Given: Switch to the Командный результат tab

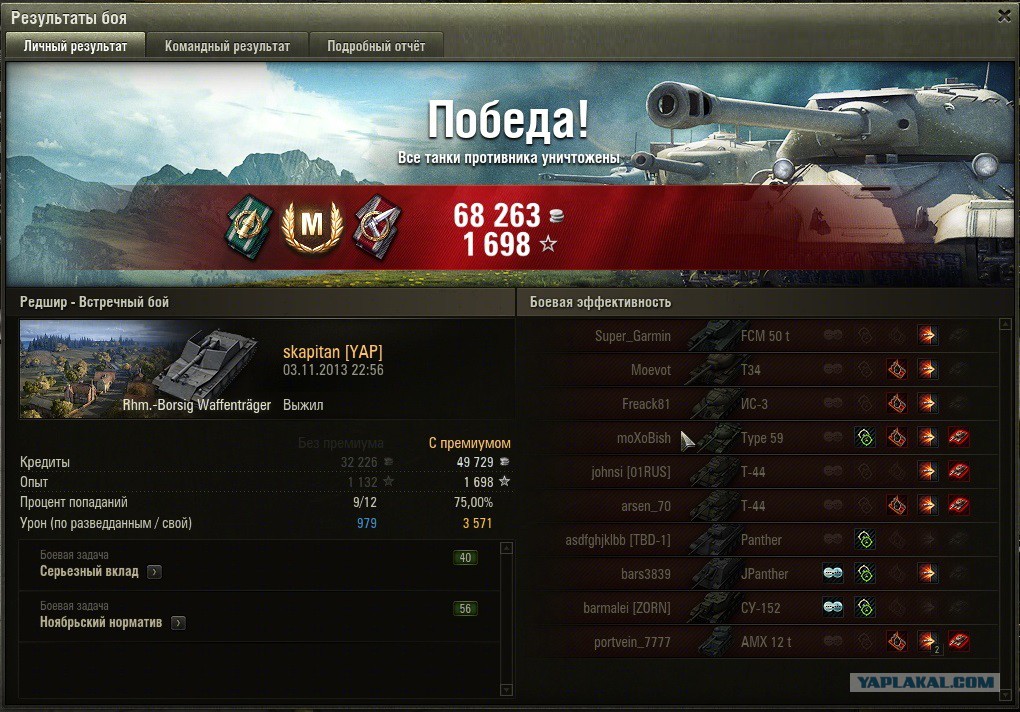Looking at the screenshot, I should (x=227, y=46).
